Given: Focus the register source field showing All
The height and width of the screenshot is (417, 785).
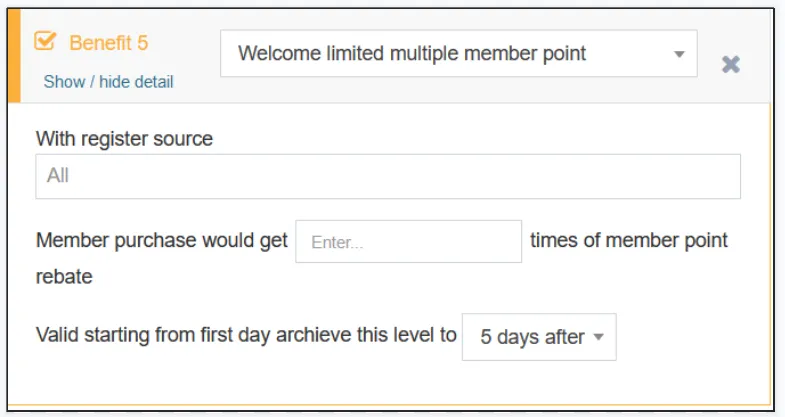Looking at the screenshot, I should point(388,176).
